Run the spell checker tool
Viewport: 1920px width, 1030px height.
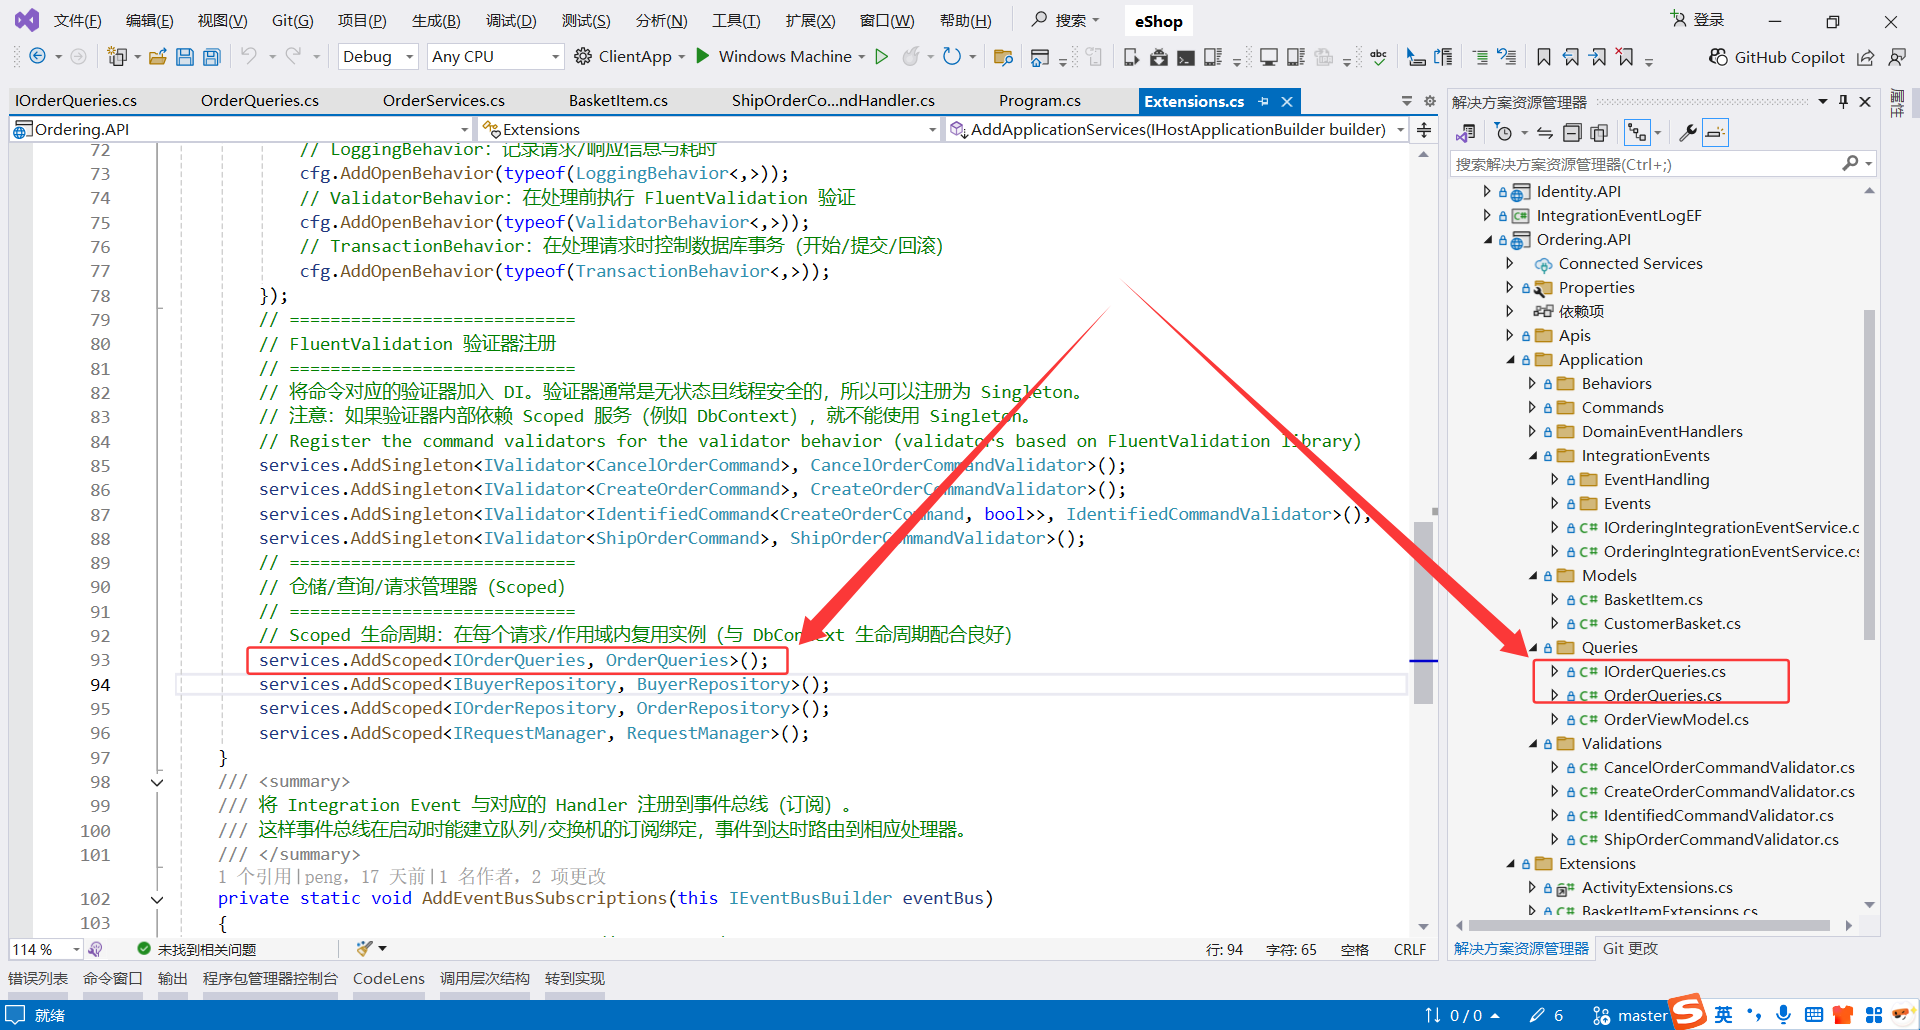click(1378, 57)
